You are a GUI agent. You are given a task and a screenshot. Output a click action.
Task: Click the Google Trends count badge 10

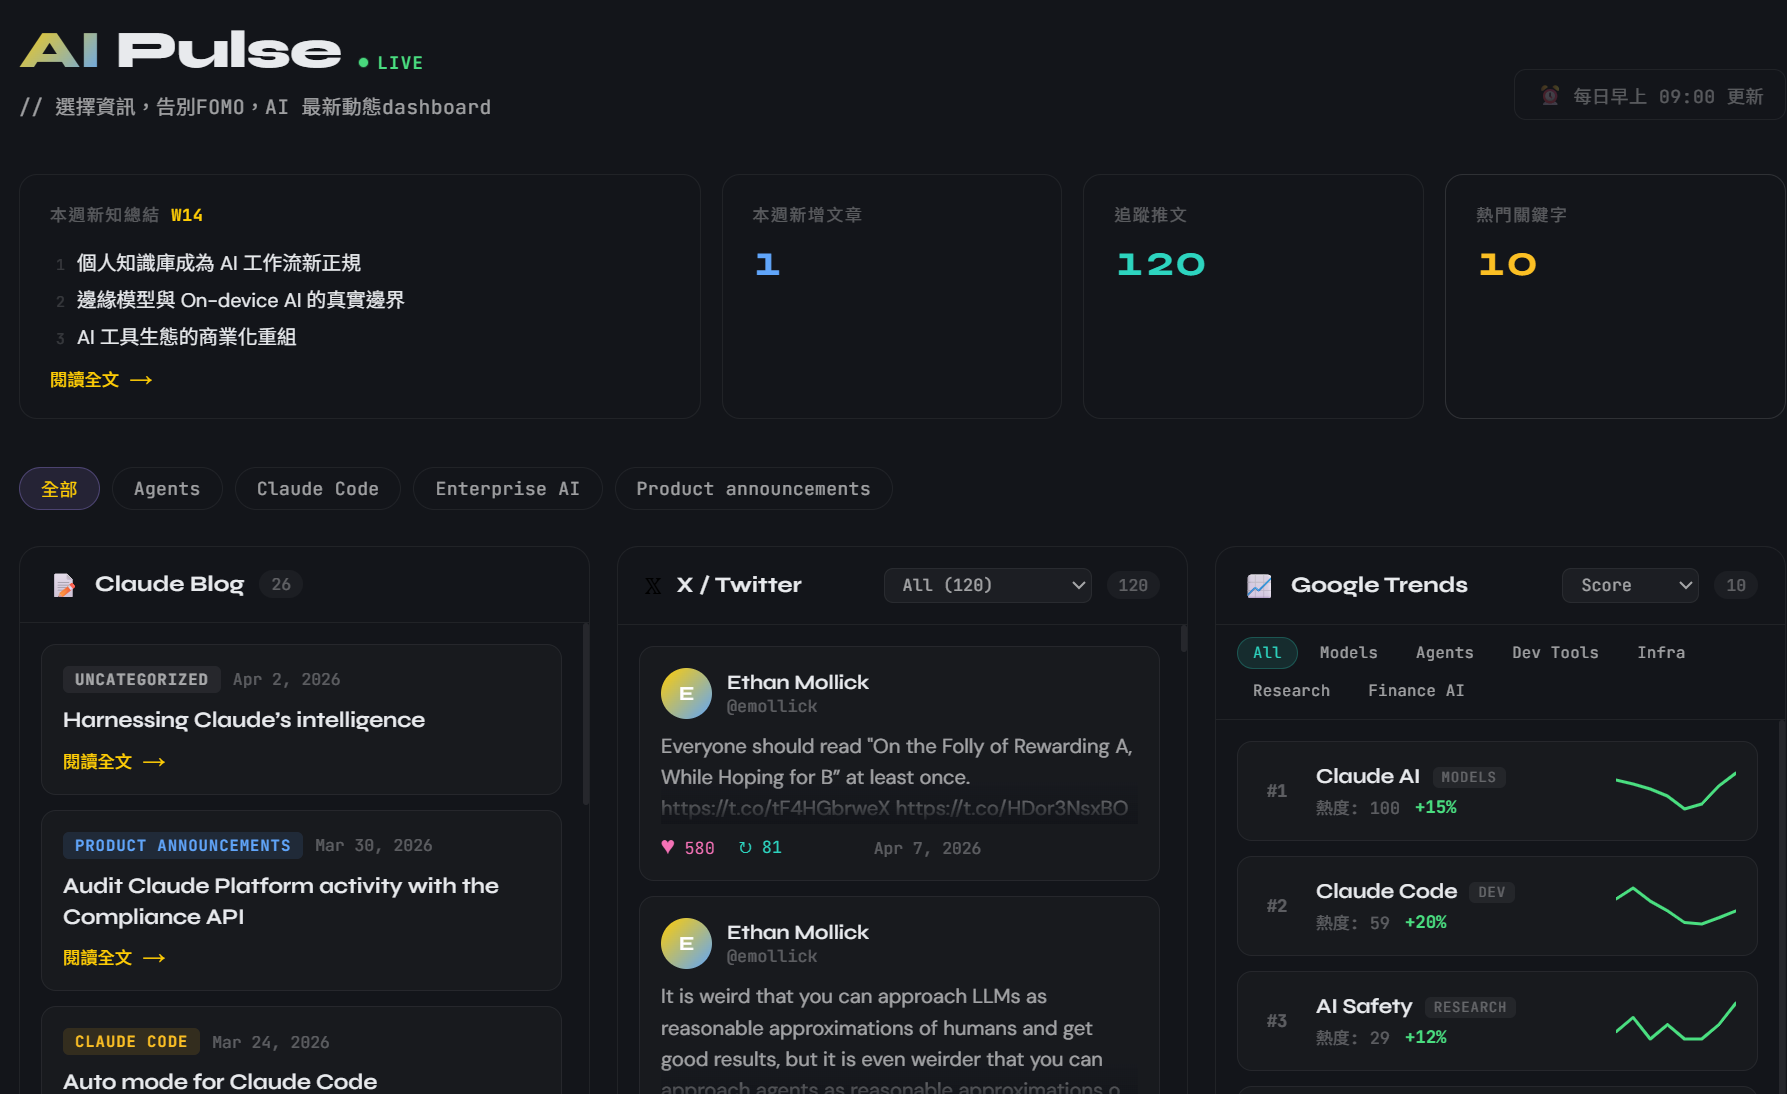1736,585
